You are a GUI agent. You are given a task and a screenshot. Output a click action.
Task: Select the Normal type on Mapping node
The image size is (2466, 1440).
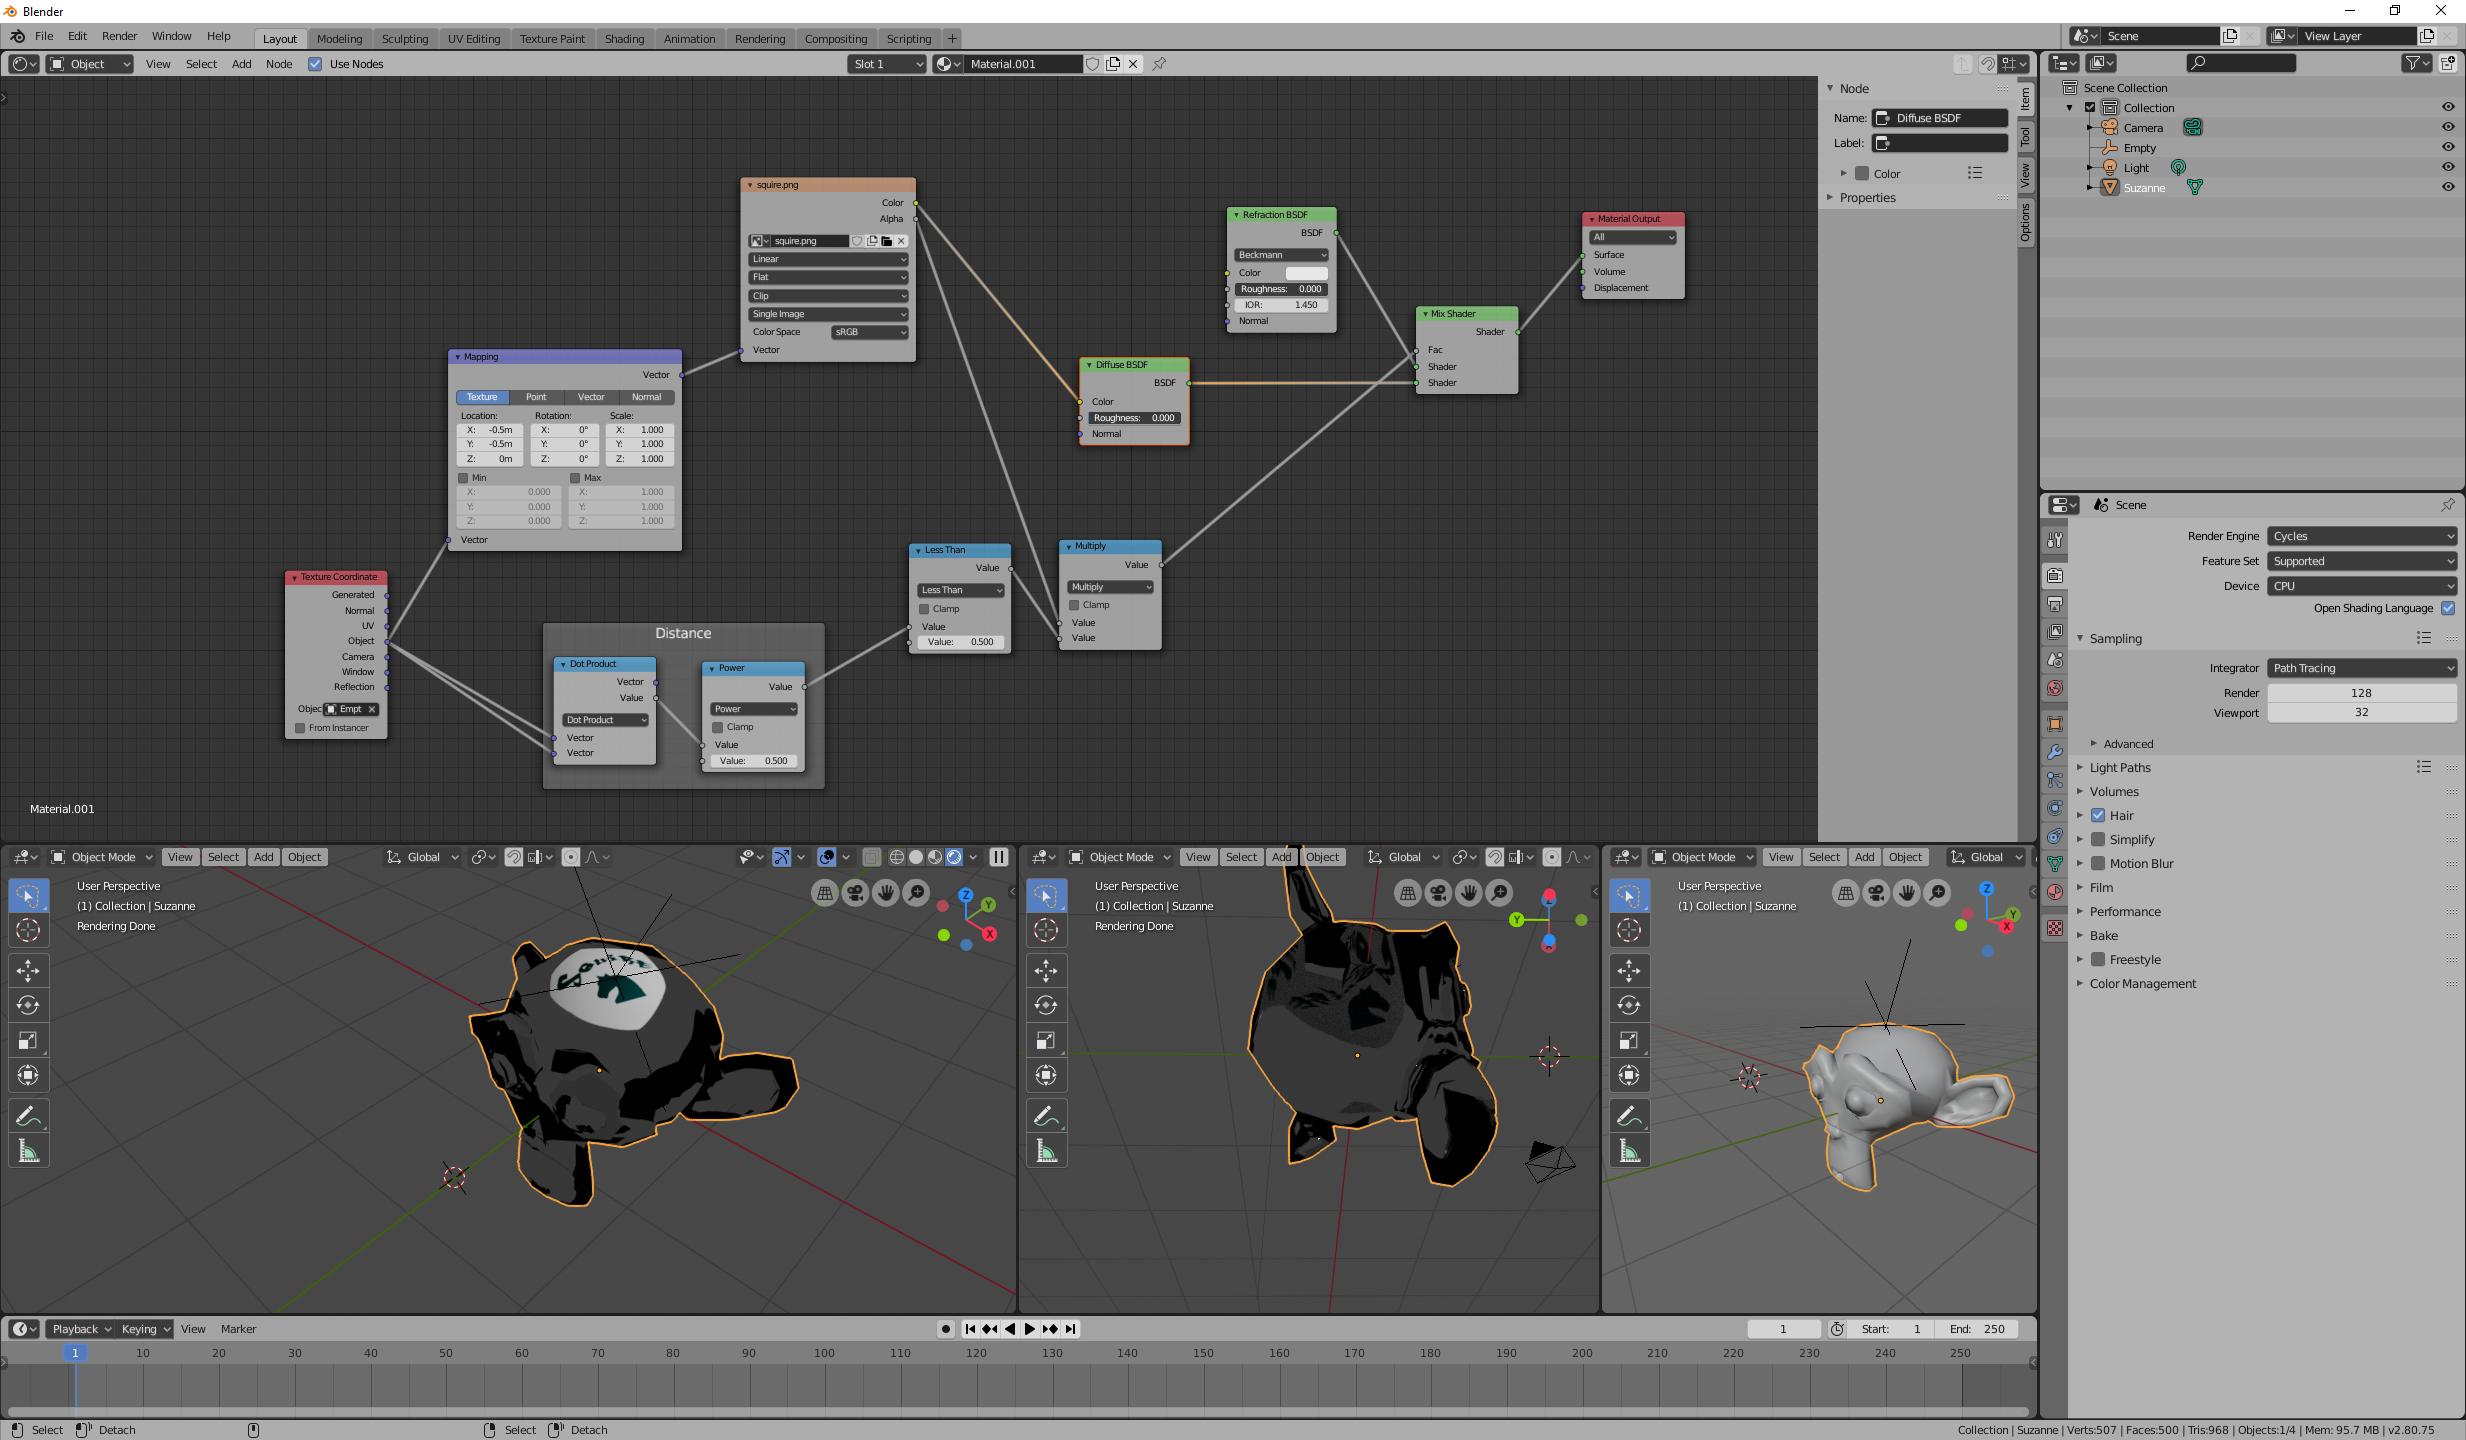tap(646, 397)
